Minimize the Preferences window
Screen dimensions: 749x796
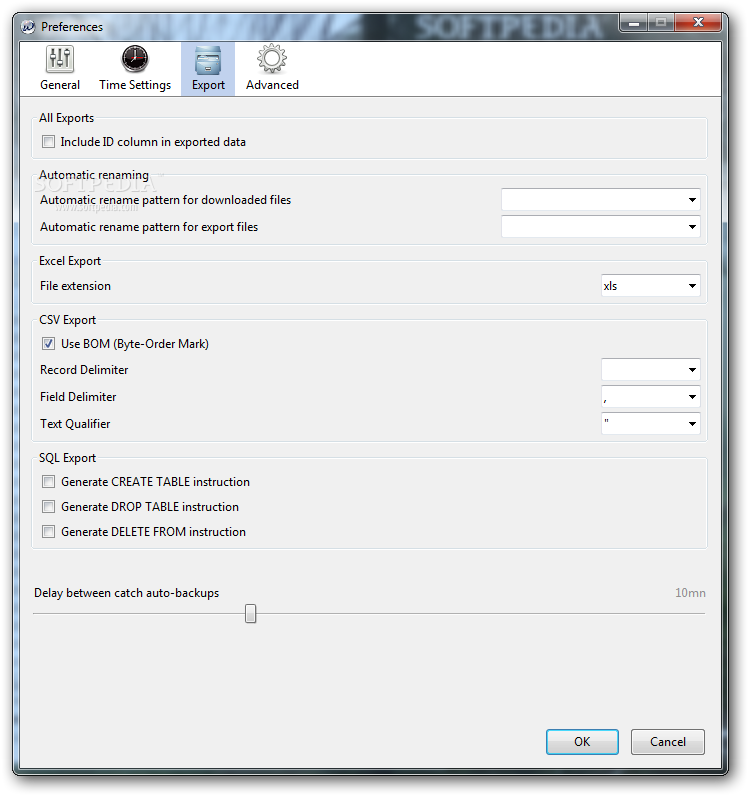click(633, 23)
